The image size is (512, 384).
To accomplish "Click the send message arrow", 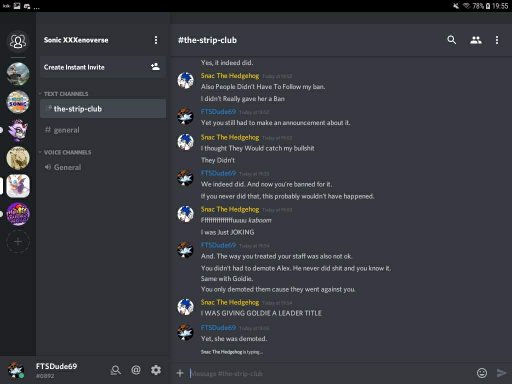I will pos(501,373).
